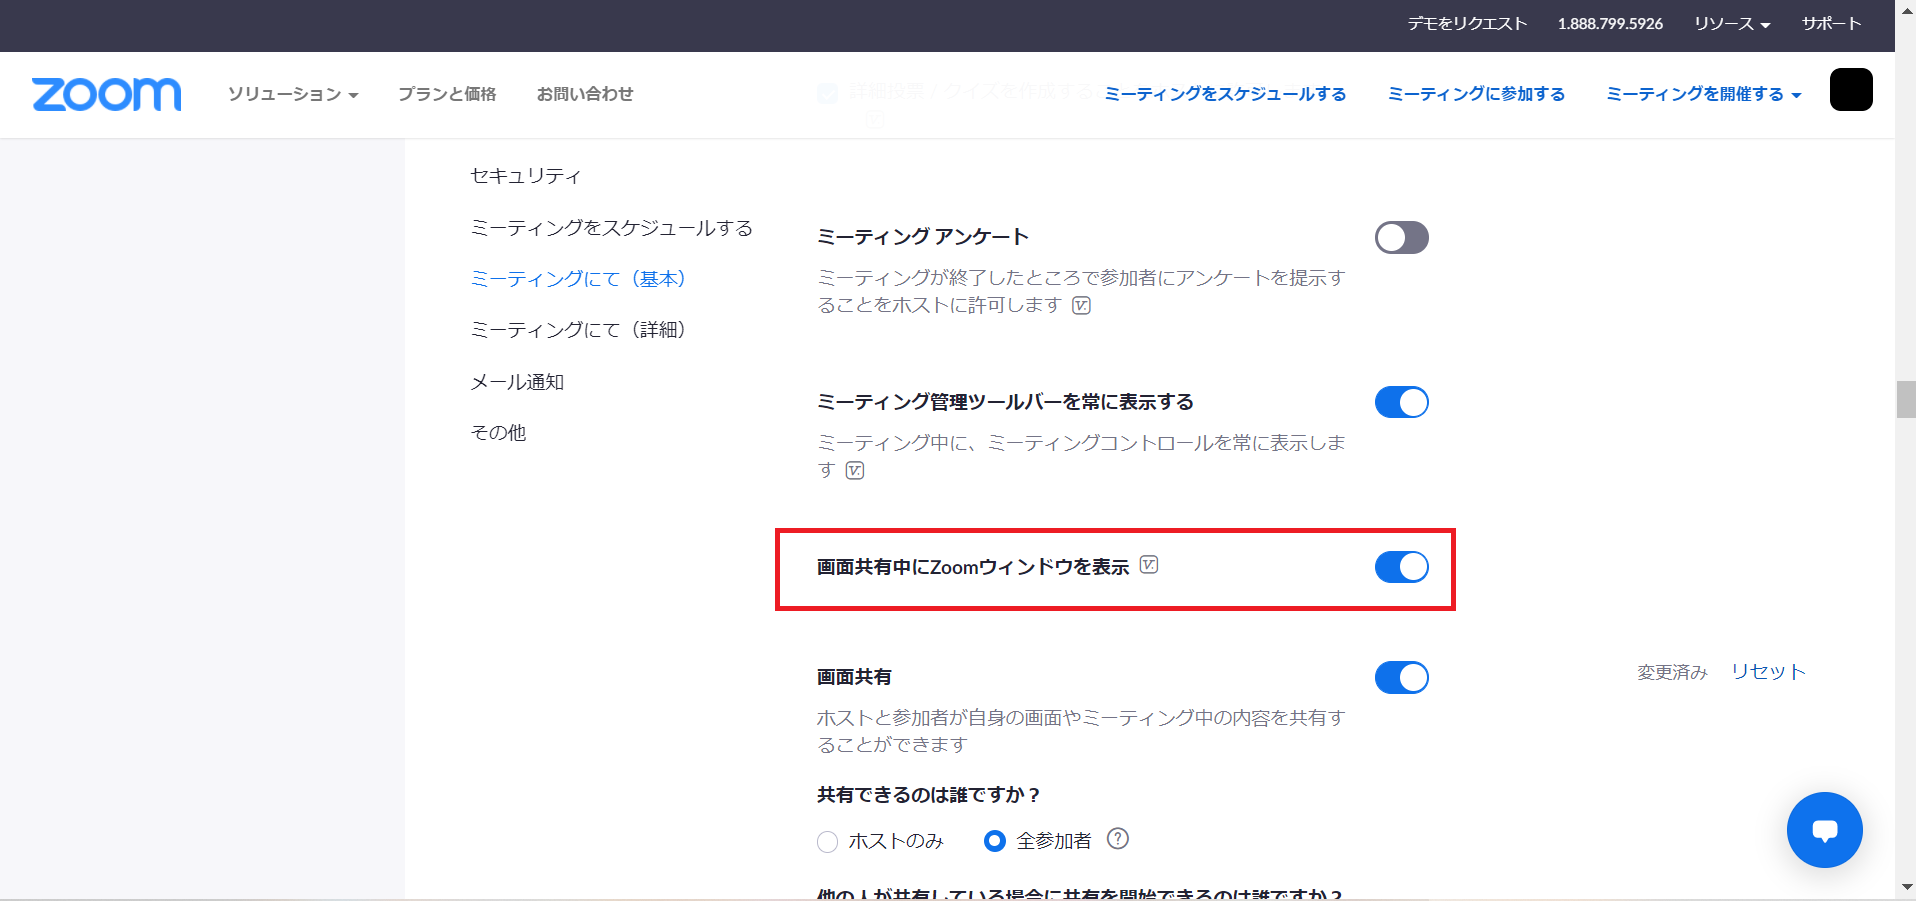Viewport: 1916px width, 901px height.
Task: Enable the ミーティングアンケート toggle
Action: [x=1401, y=238]
